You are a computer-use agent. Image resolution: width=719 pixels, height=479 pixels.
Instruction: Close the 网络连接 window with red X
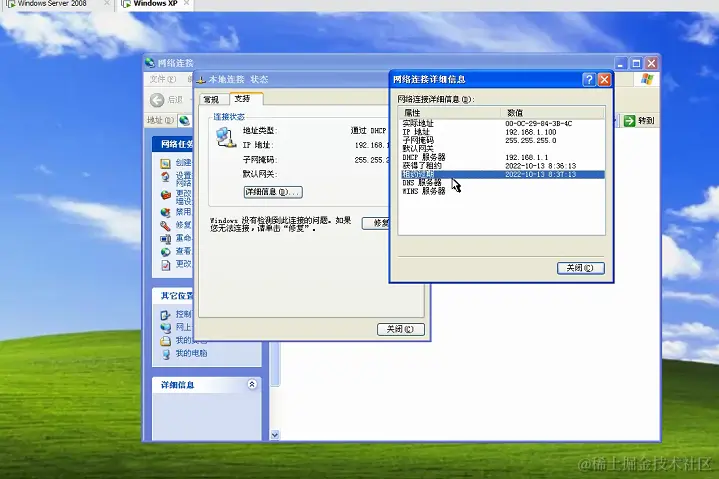(651, 63)
